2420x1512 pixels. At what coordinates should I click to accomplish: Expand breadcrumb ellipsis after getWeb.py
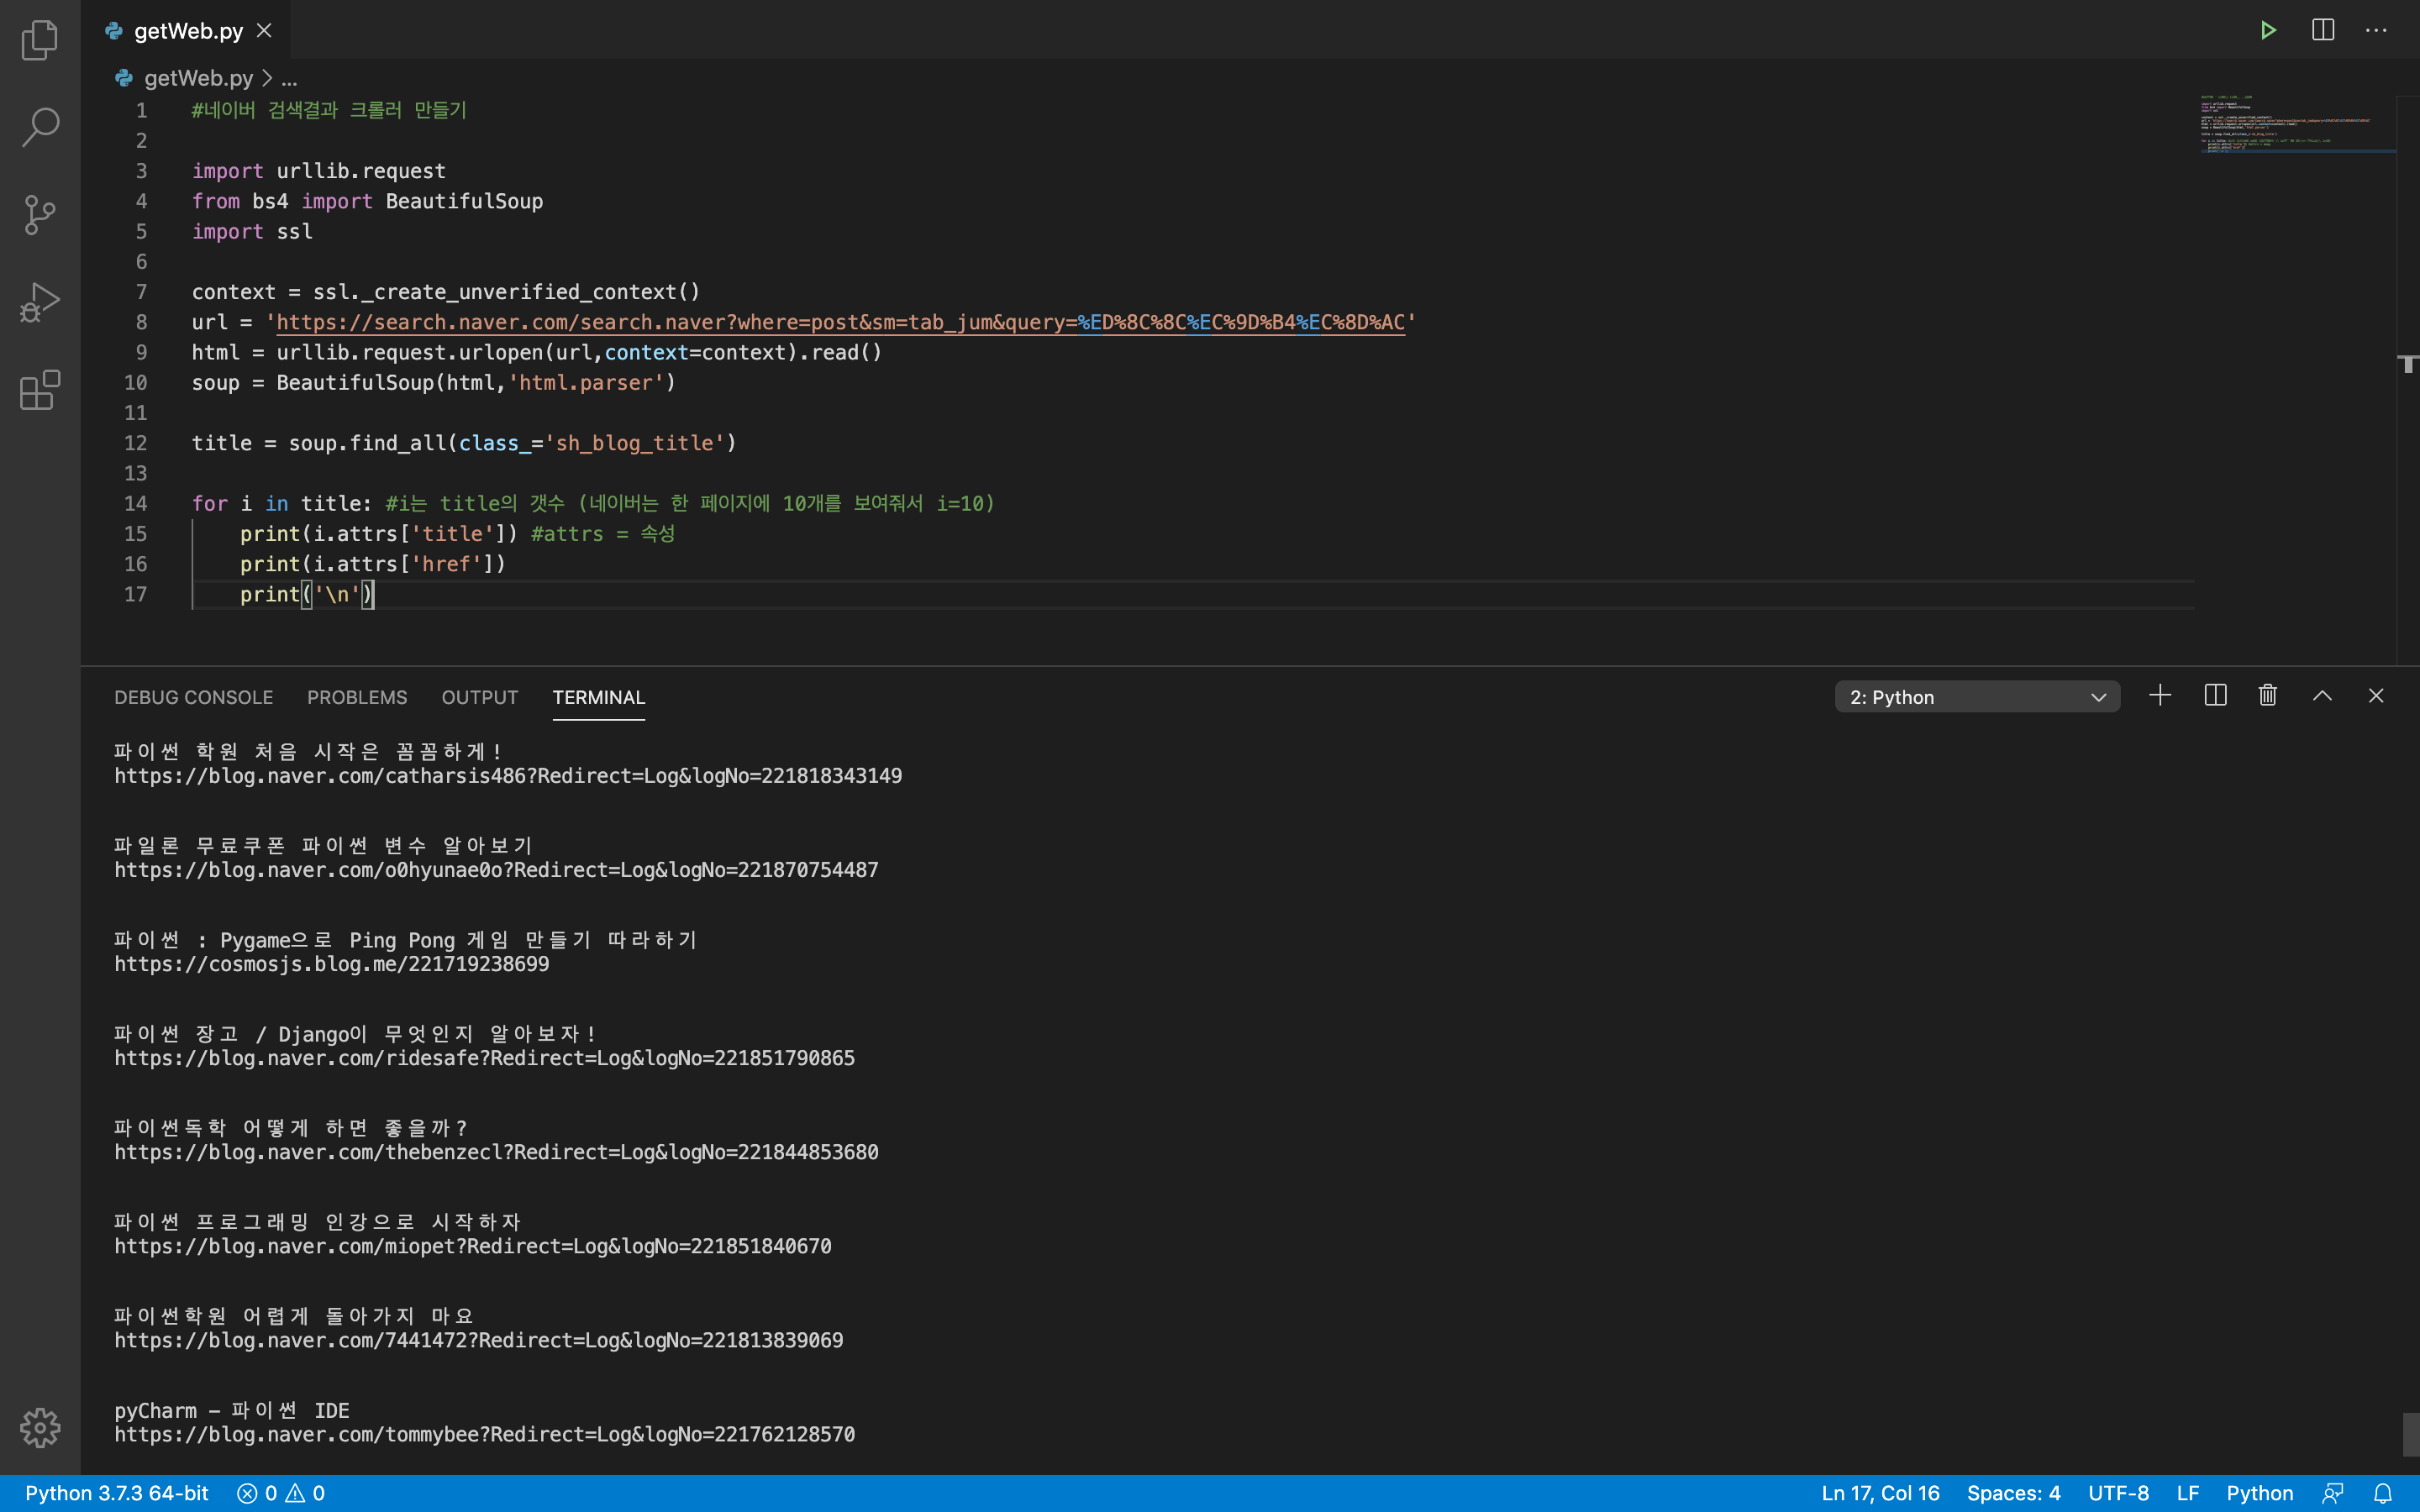tap(289, 78)
